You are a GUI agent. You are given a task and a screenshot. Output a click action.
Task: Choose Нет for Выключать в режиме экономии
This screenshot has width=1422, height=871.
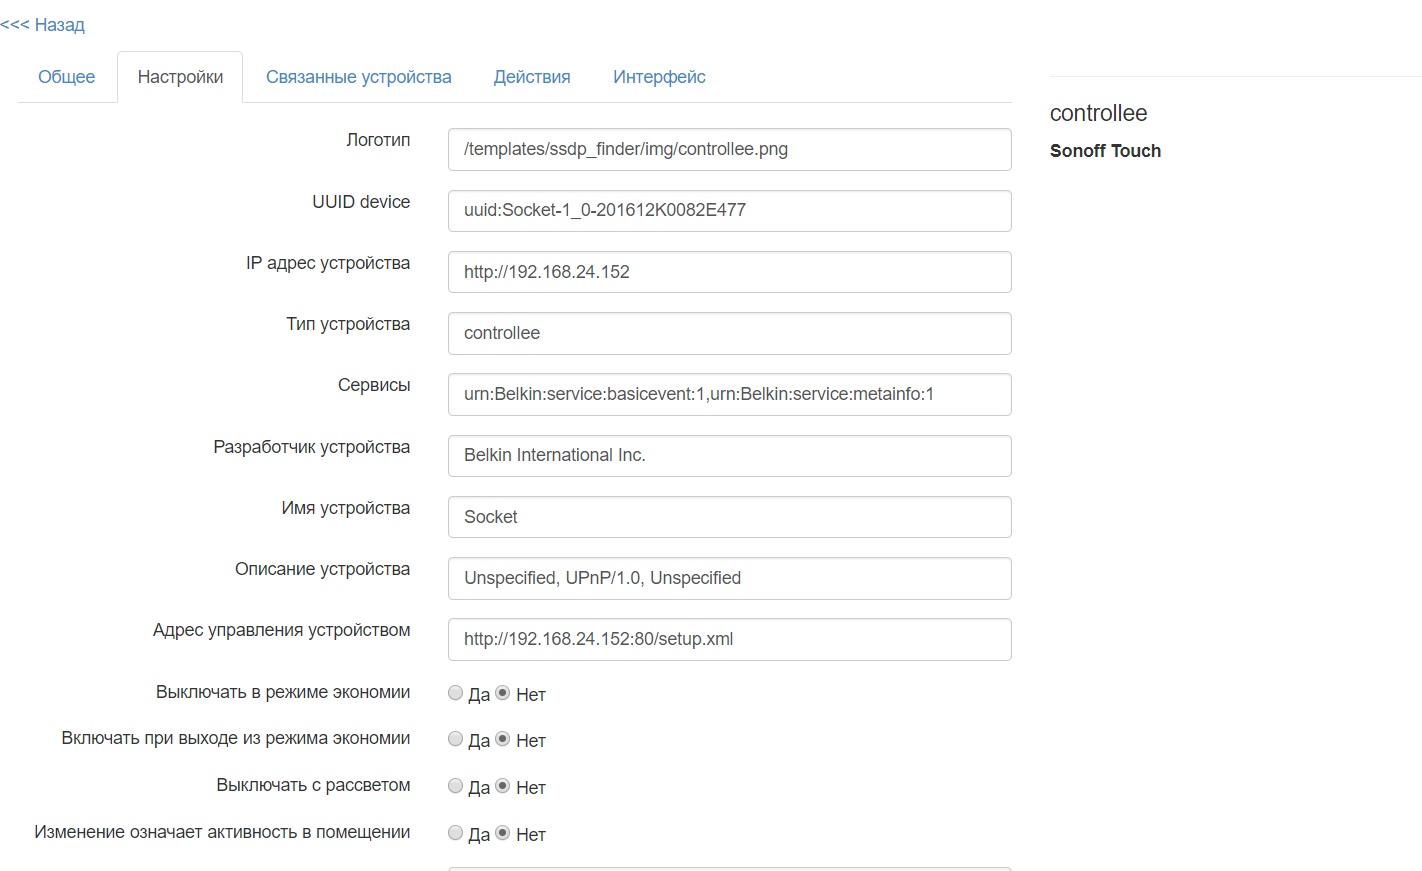503,693
